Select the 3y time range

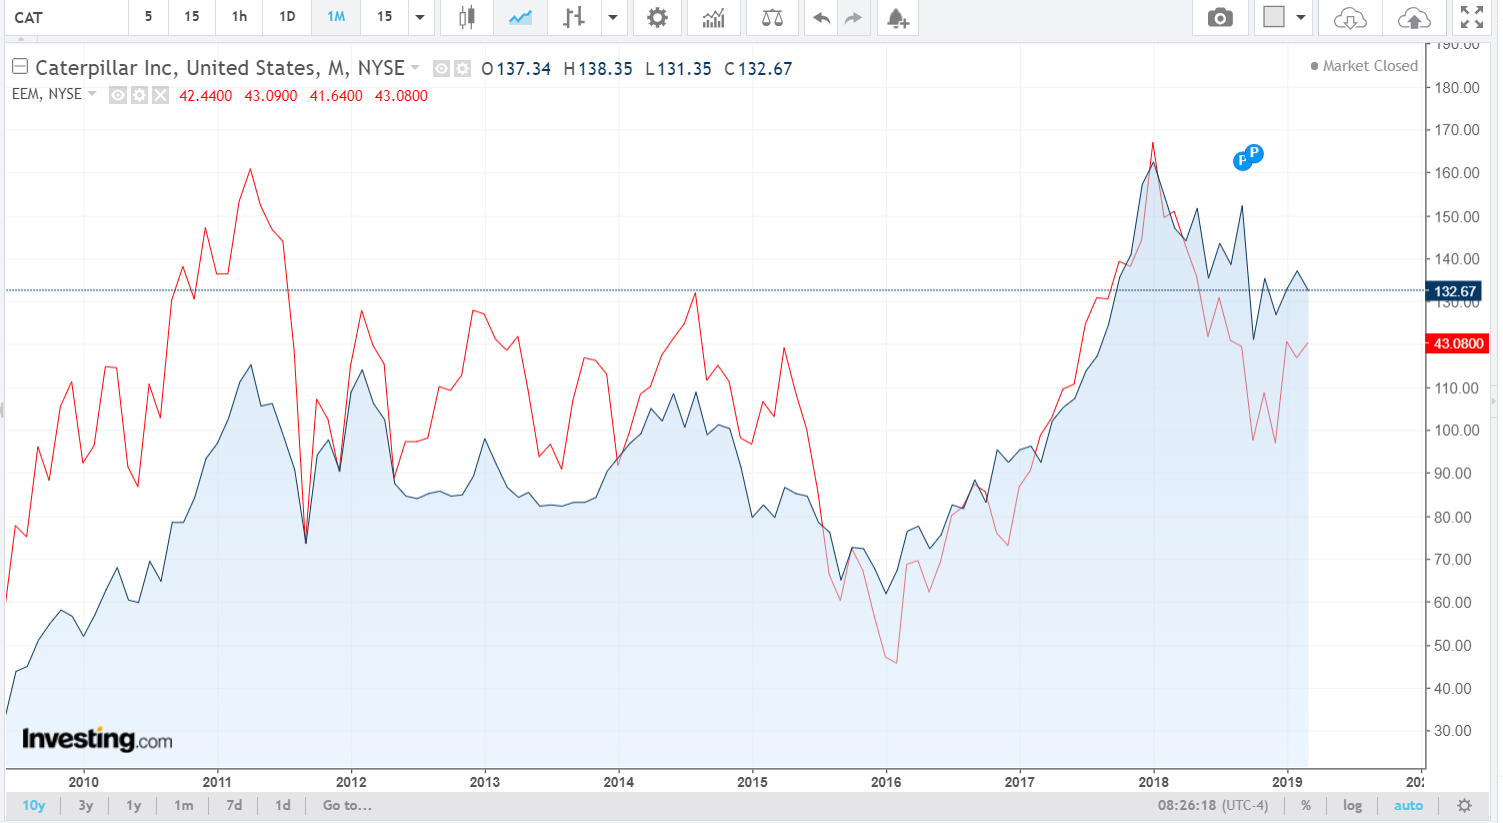(x=86, y=805)
